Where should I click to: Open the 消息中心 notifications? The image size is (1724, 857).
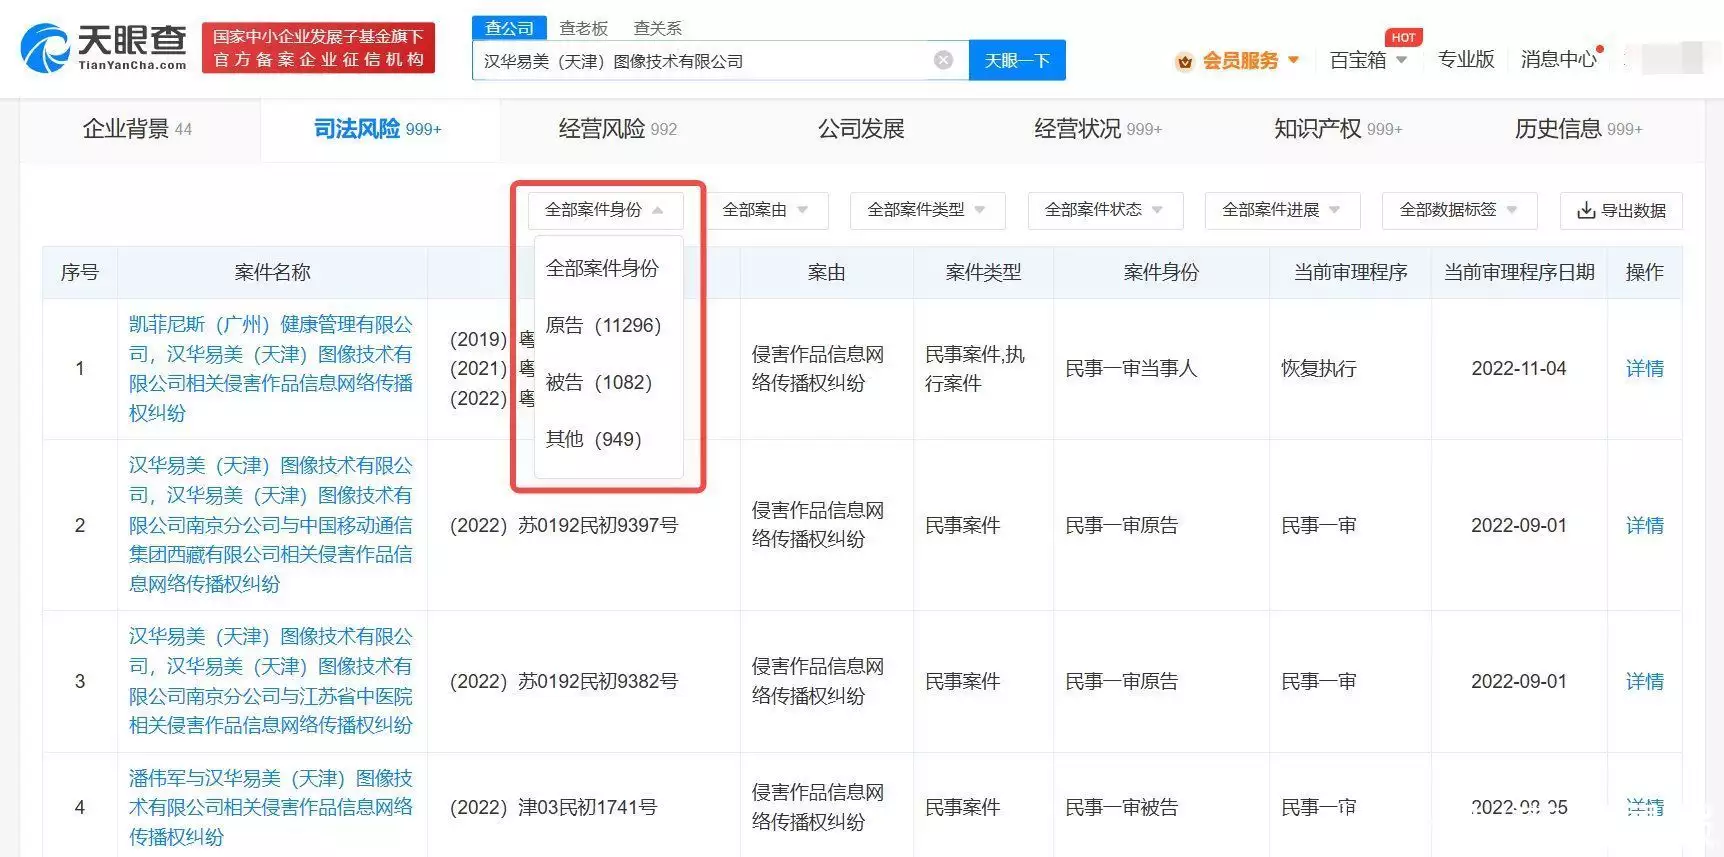1558,60
